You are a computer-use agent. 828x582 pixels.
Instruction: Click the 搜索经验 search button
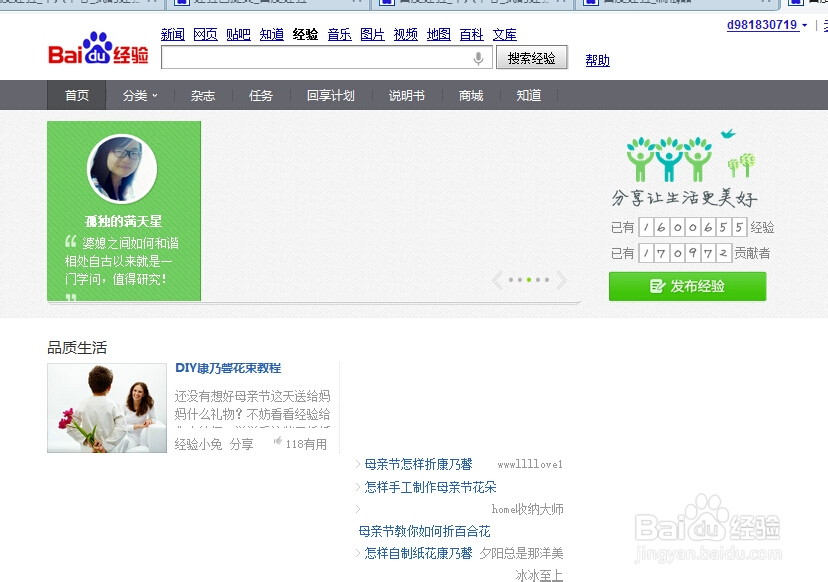(532, 58)
